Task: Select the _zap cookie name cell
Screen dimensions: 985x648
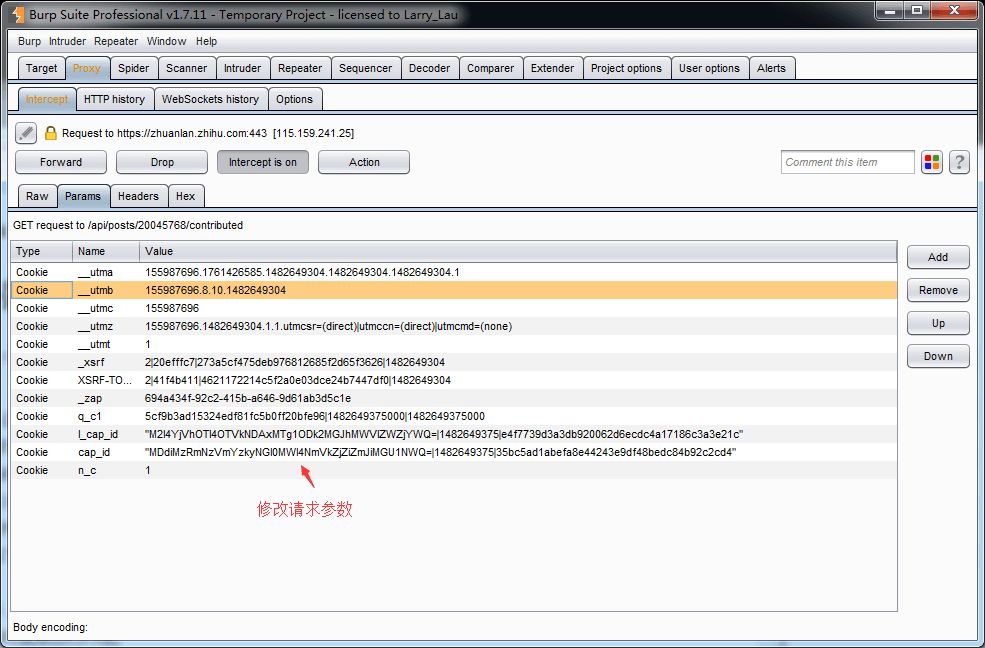Action: click(106, 398)
